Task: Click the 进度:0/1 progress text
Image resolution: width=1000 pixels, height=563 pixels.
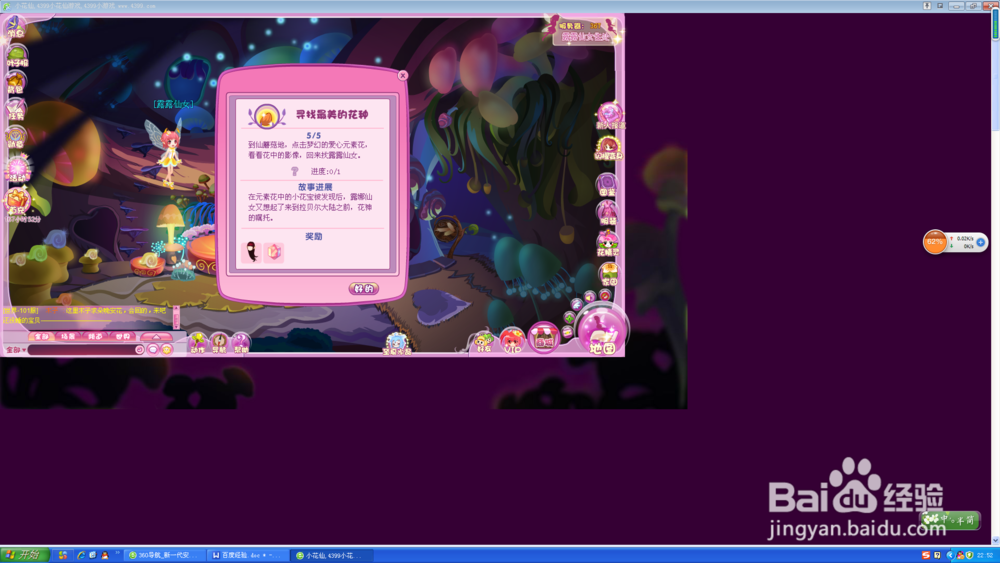Action: pyautogui.click(x=325, y=172)
